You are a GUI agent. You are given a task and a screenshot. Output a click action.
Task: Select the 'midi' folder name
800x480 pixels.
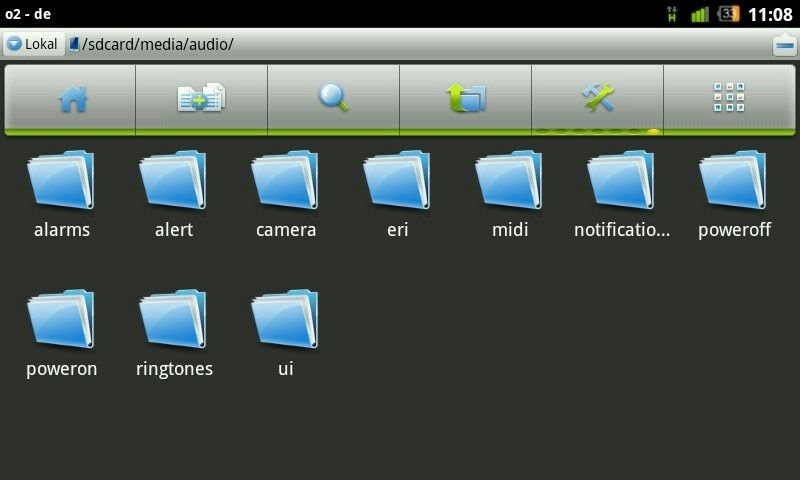point(510,230)
